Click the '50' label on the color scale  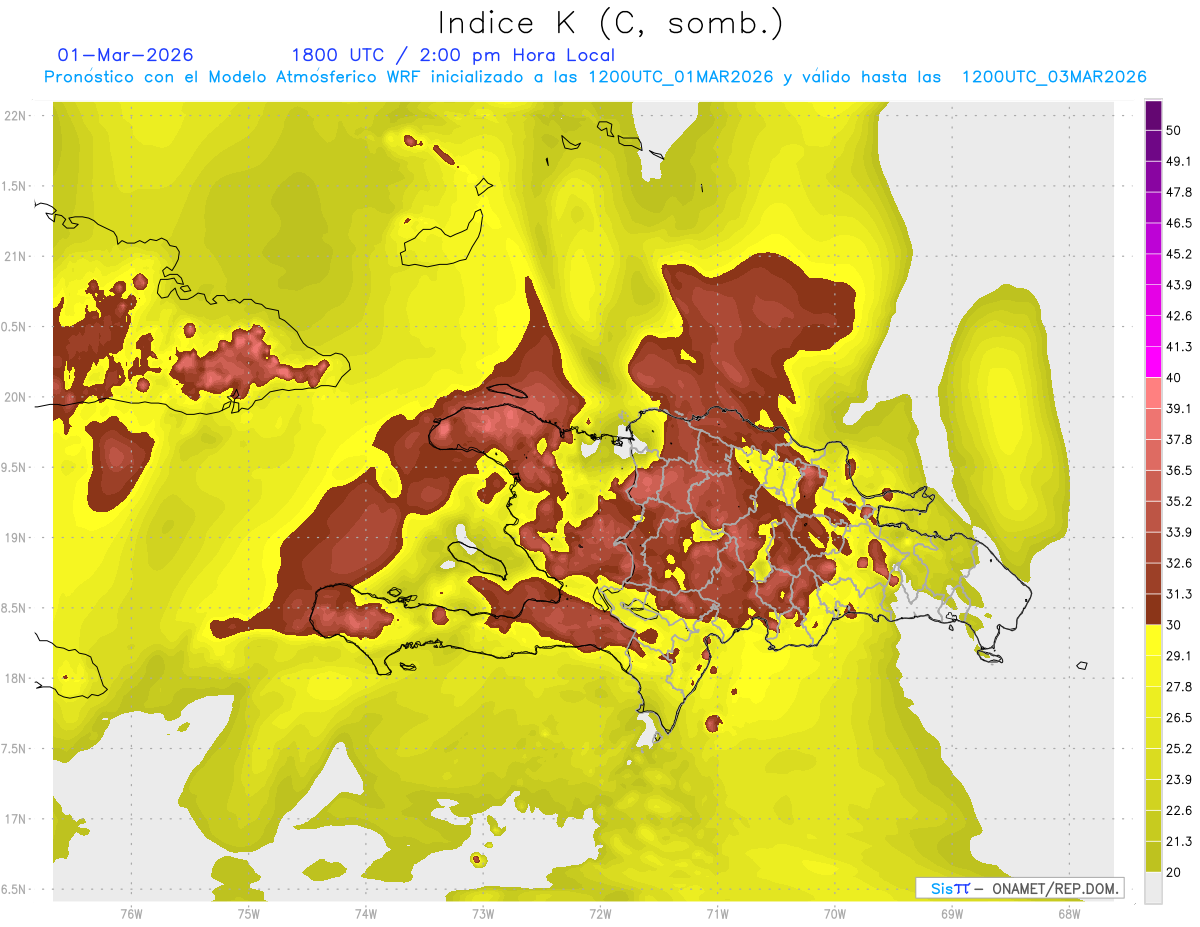(x=1173, y=130)
